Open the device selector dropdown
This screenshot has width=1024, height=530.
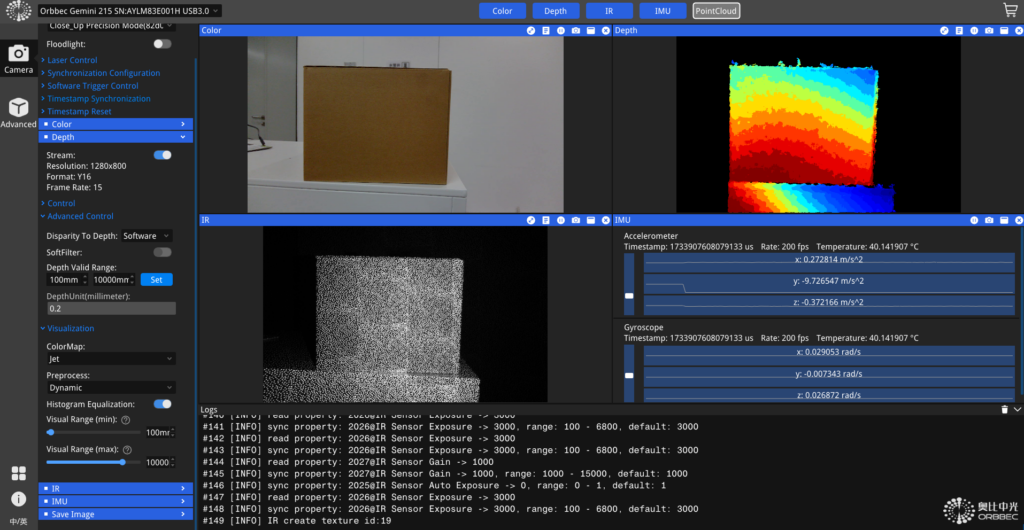pyautogui.click(x=129, y=11)
